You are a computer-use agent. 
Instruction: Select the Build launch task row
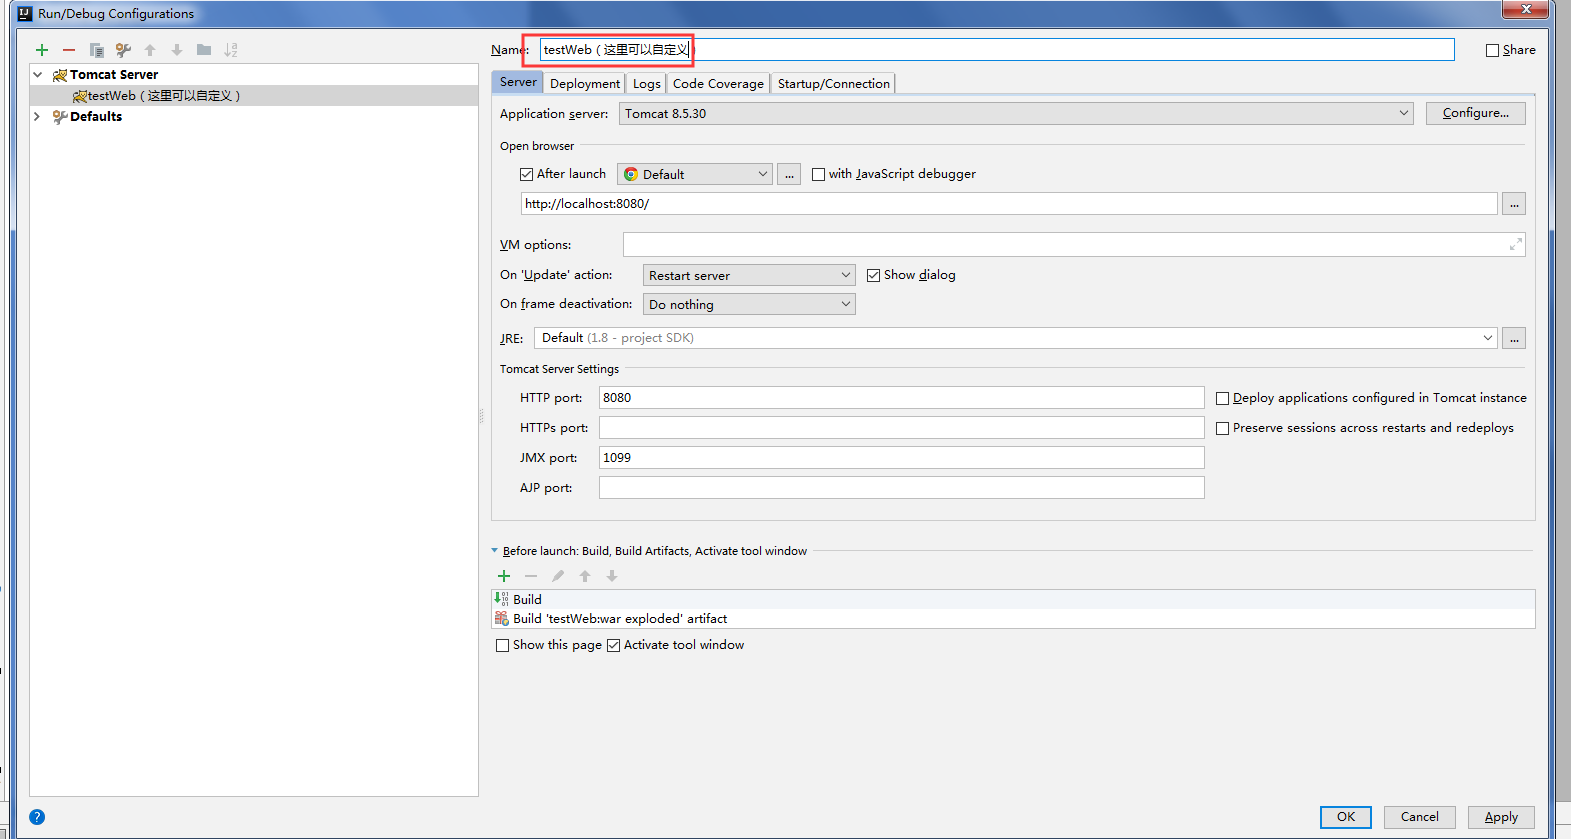coord(1013,600)
